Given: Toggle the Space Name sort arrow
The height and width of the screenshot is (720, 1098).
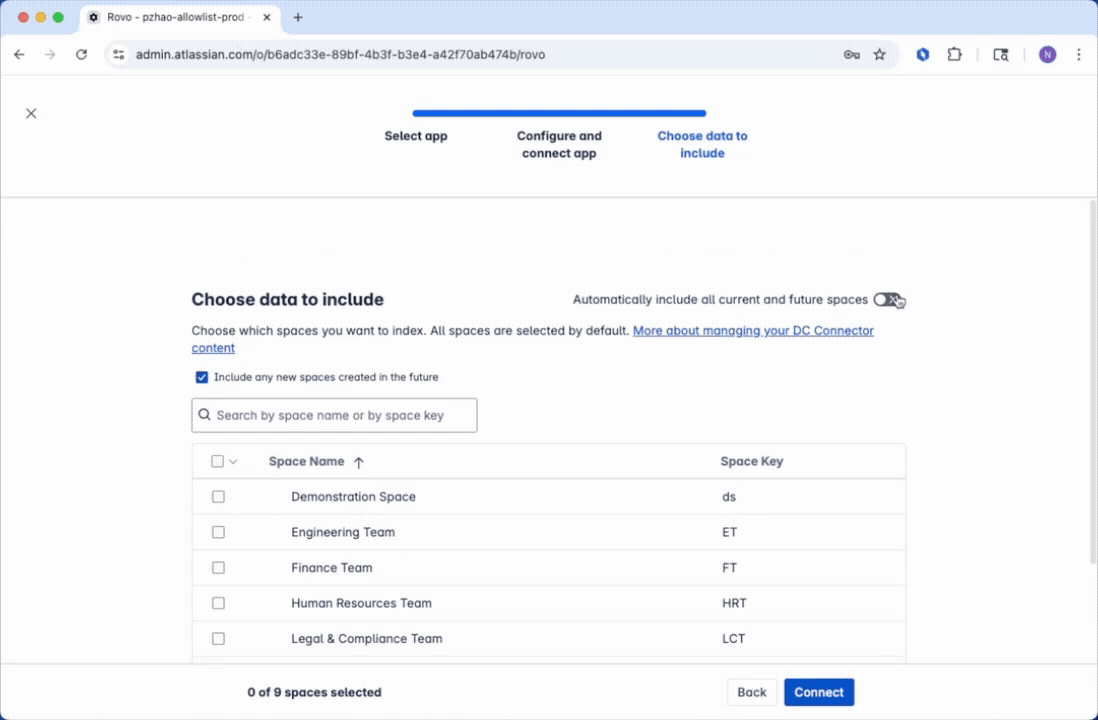Looking at the screenshot, I should point(359,461).
